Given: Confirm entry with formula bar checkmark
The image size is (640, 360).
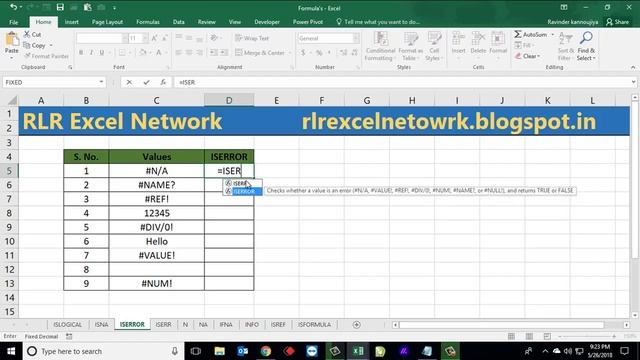Looking at the screenshot, I should click(x=146, y=82).
